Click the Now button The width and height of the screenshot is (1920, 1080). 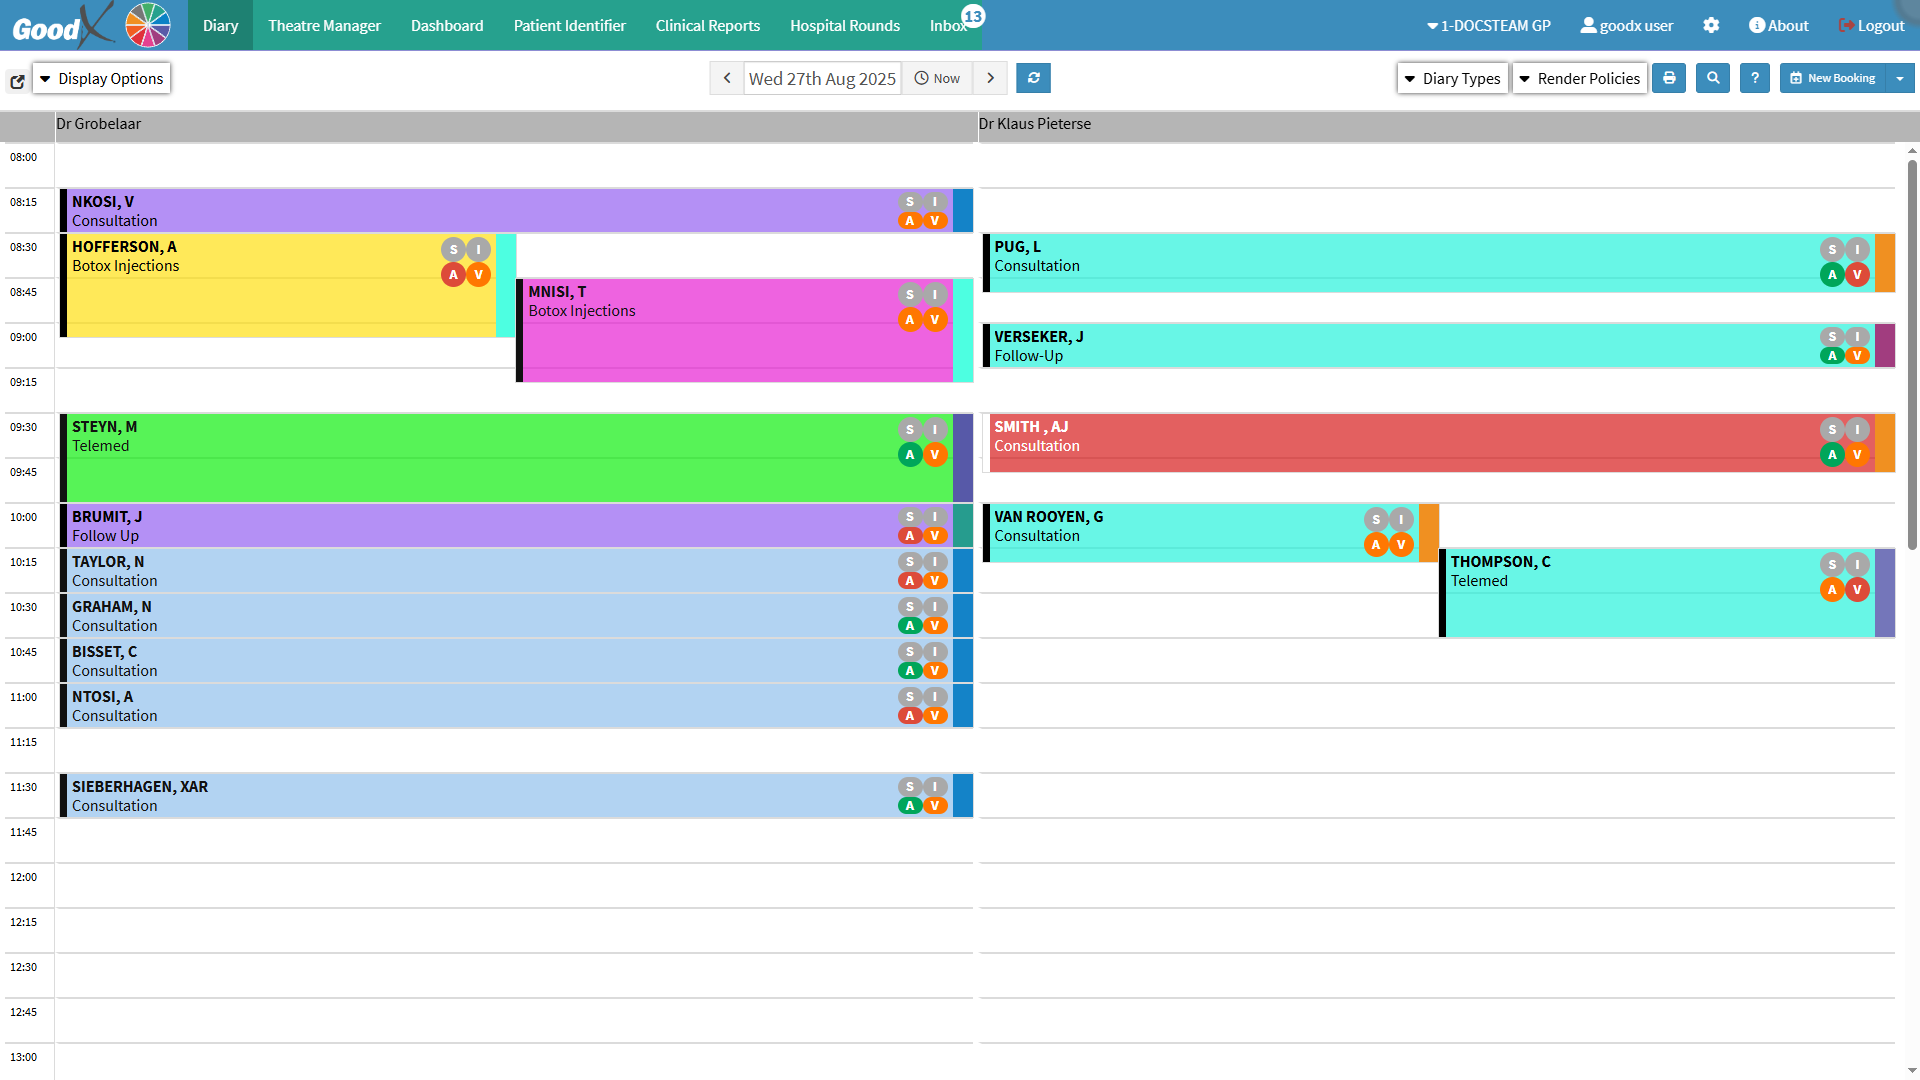pyautogui.click(x=937, y=78)
